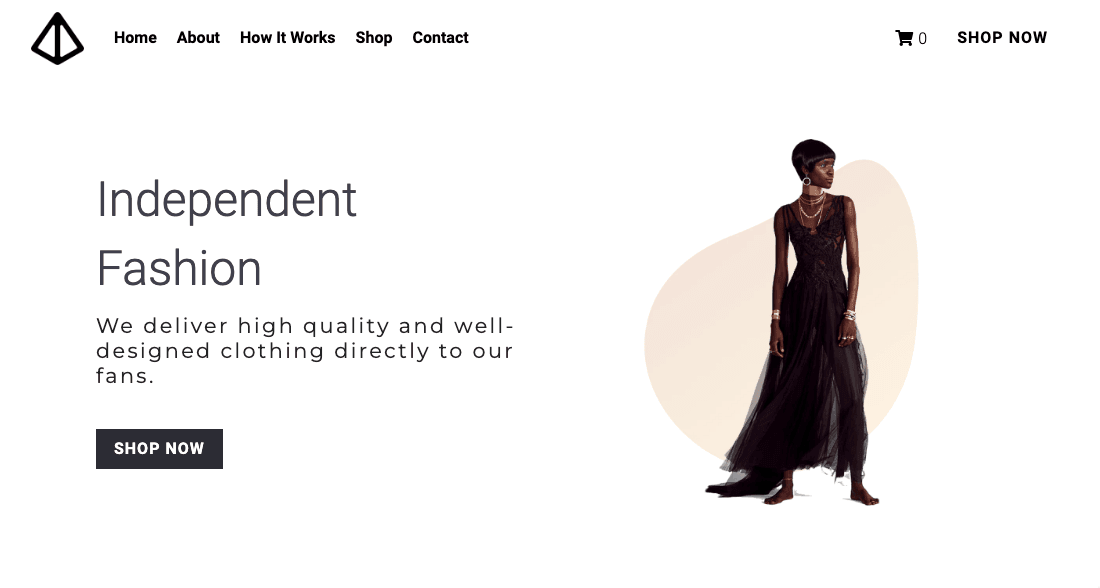
Task: Navigate to the Contact page
Action: [440, 38]
